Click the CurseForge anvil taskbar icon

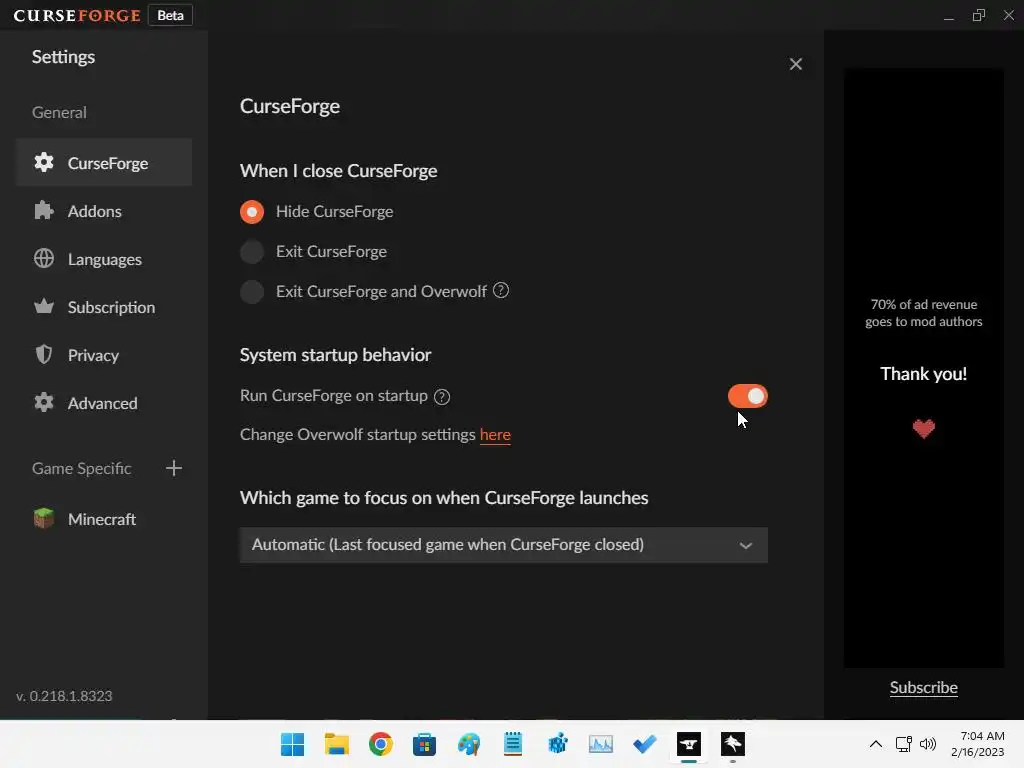(x=689, y=744)
